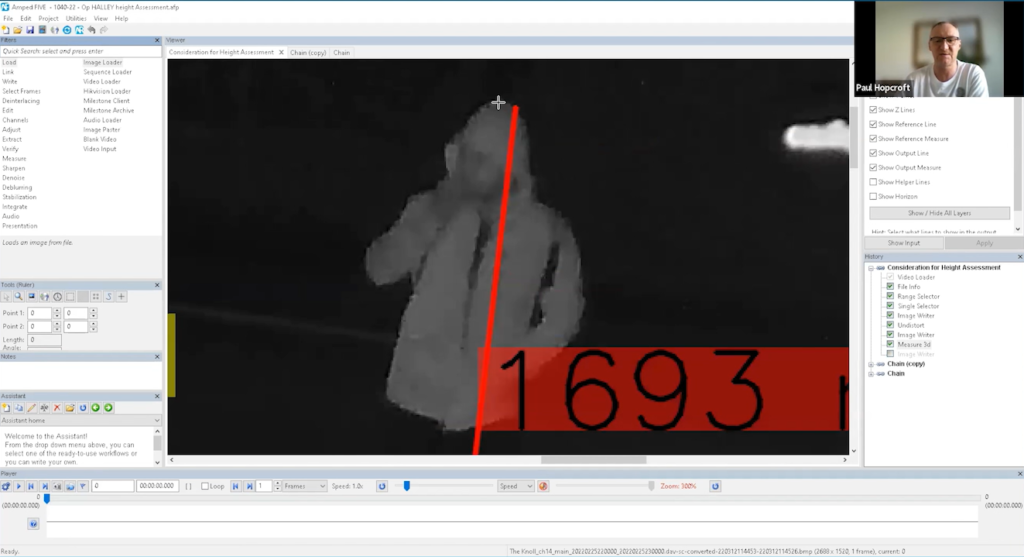Toggle Show Reference Line checkbox
1024x557 pixels.
873,124
